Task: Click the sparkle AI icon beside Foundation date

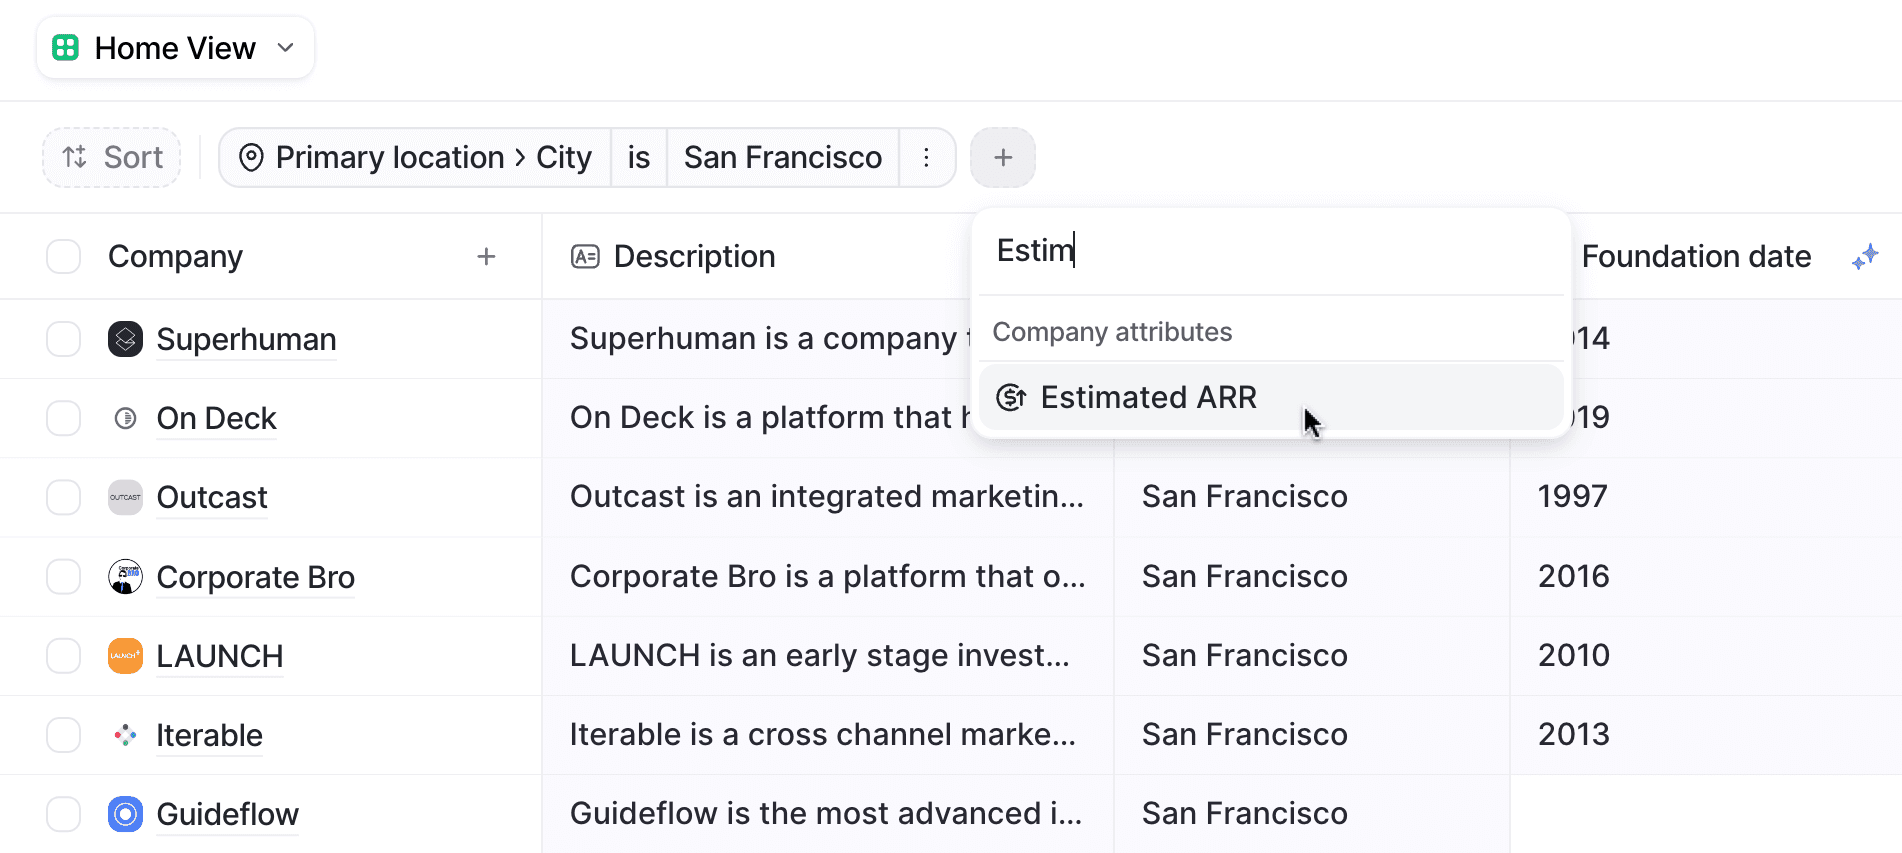Action: coord(1865,257)
